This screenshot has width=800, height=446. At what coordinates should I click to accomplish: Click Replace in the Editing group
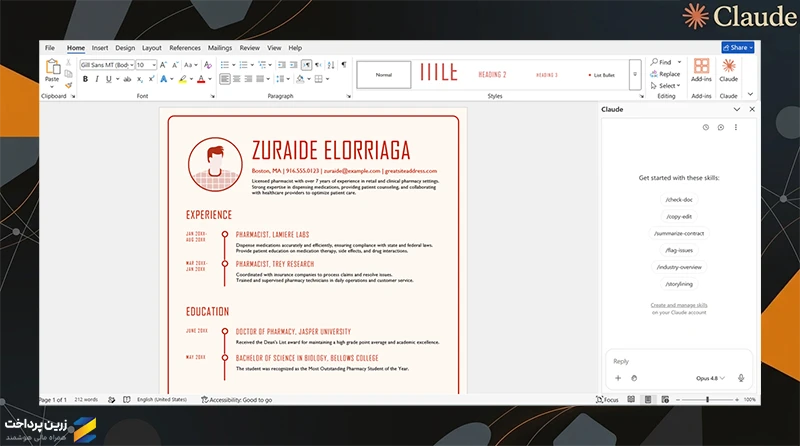tap(665, 74)
